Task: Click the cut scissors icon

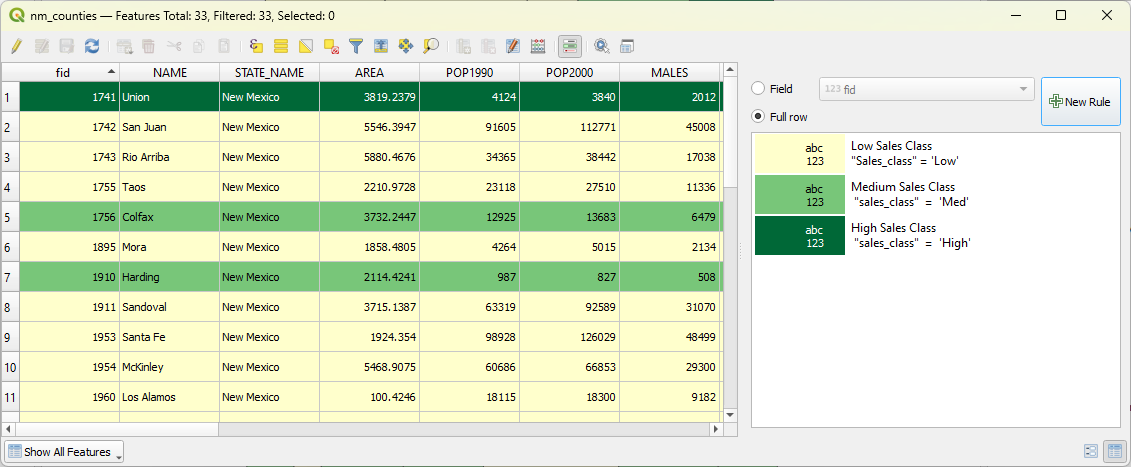Action: pos(174,46)
